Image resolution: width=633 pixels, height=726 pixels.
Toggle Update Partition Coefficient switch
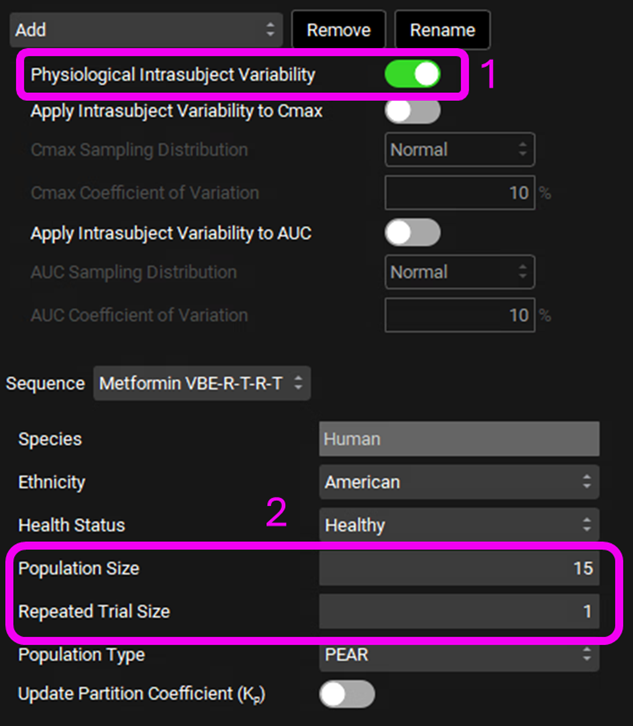(346, 694)
